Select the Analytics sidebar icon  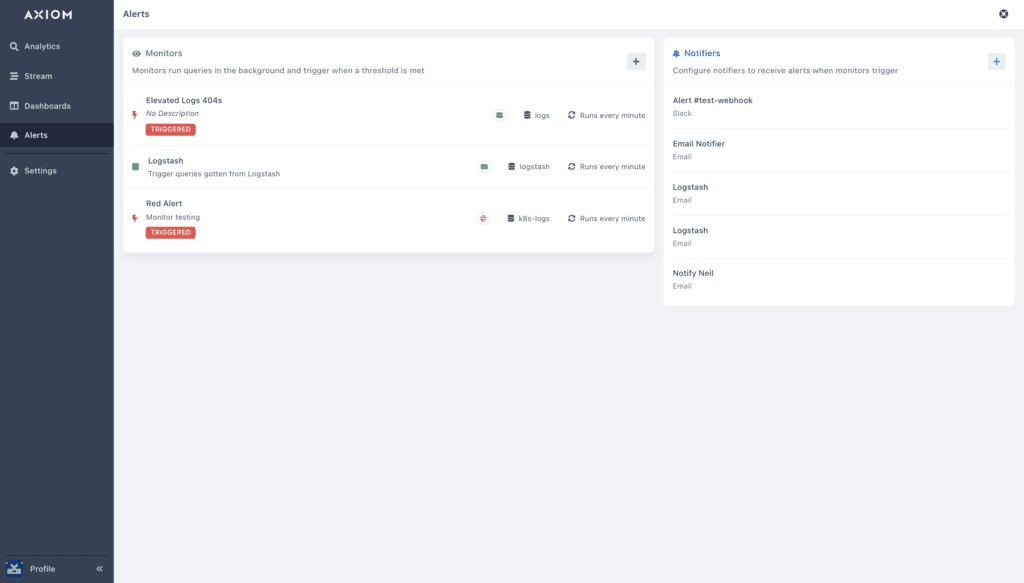tap(14, 46)
